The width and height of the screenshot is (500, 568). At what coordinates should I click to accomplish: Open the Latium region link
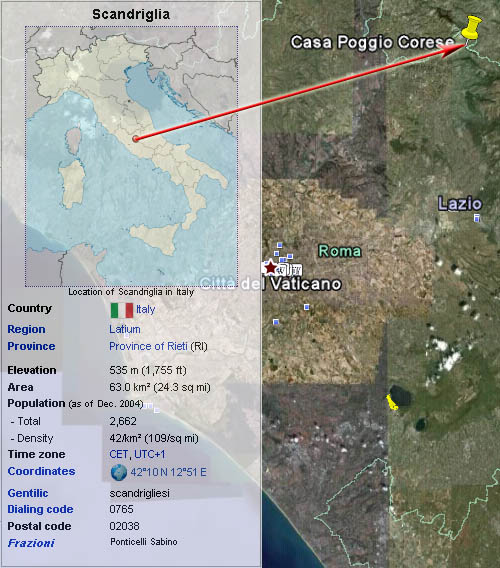coord(125,329)
